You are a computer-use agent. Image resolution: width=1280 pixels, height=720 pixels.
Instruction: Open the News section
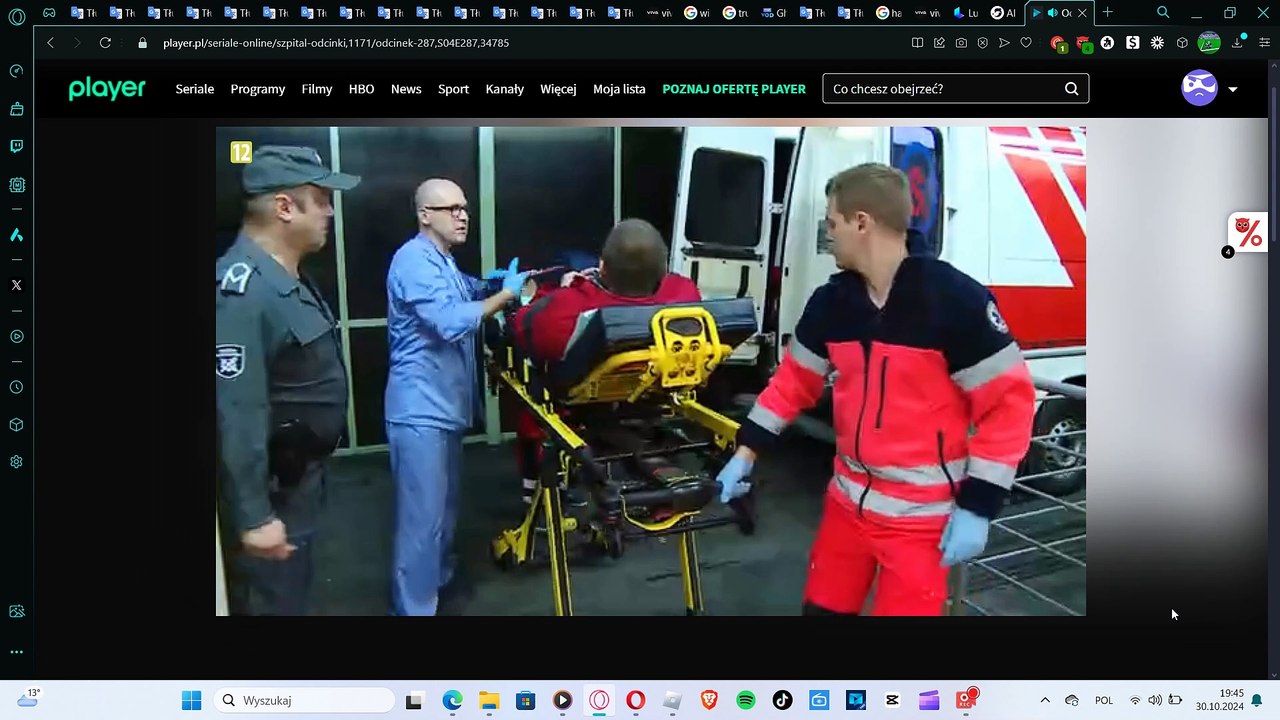406,89
